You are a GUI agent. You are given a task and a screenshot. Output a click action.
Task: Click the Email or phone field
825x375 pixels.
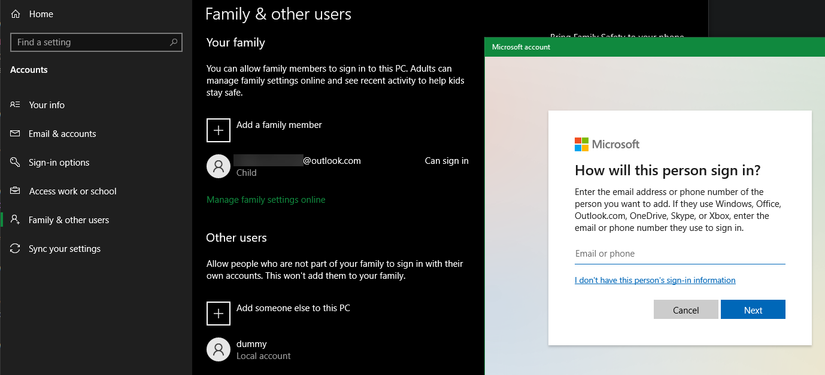(x=680, y=254)
